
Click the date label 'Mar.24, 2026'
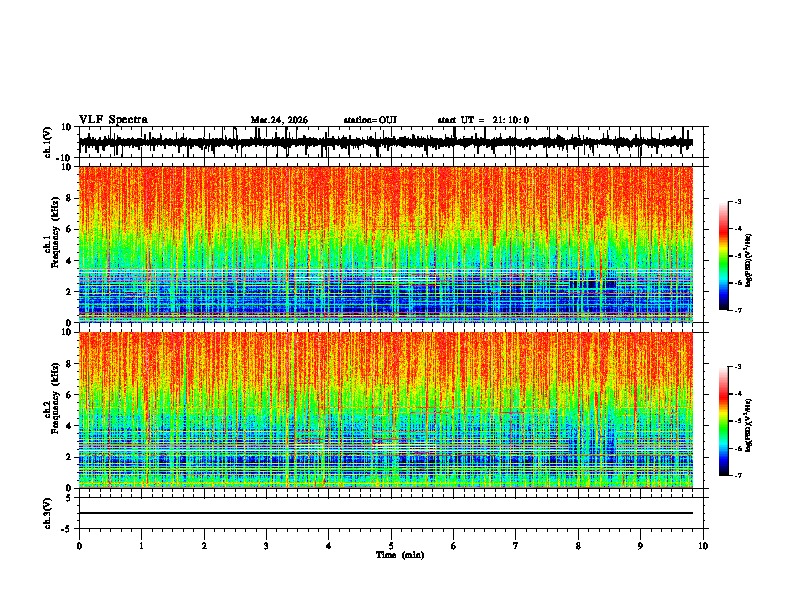click(279, 120)
